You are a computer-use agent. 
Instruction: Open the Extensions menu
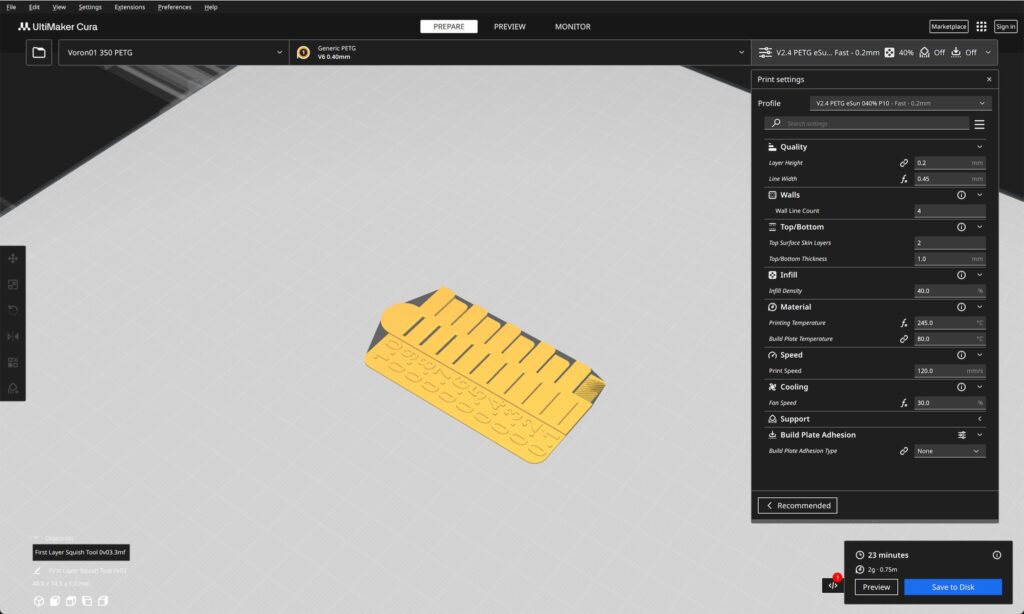tap(130, 7)
